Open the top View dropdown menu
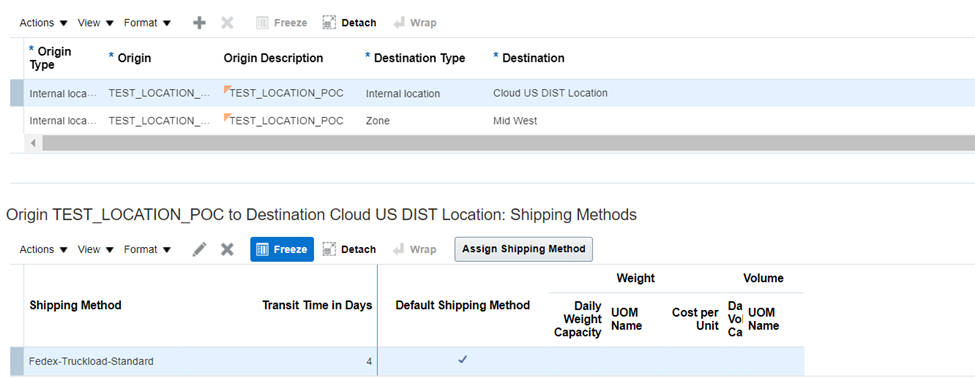The width and height of the screenshot is (975, 378). [x=96, y=23]
